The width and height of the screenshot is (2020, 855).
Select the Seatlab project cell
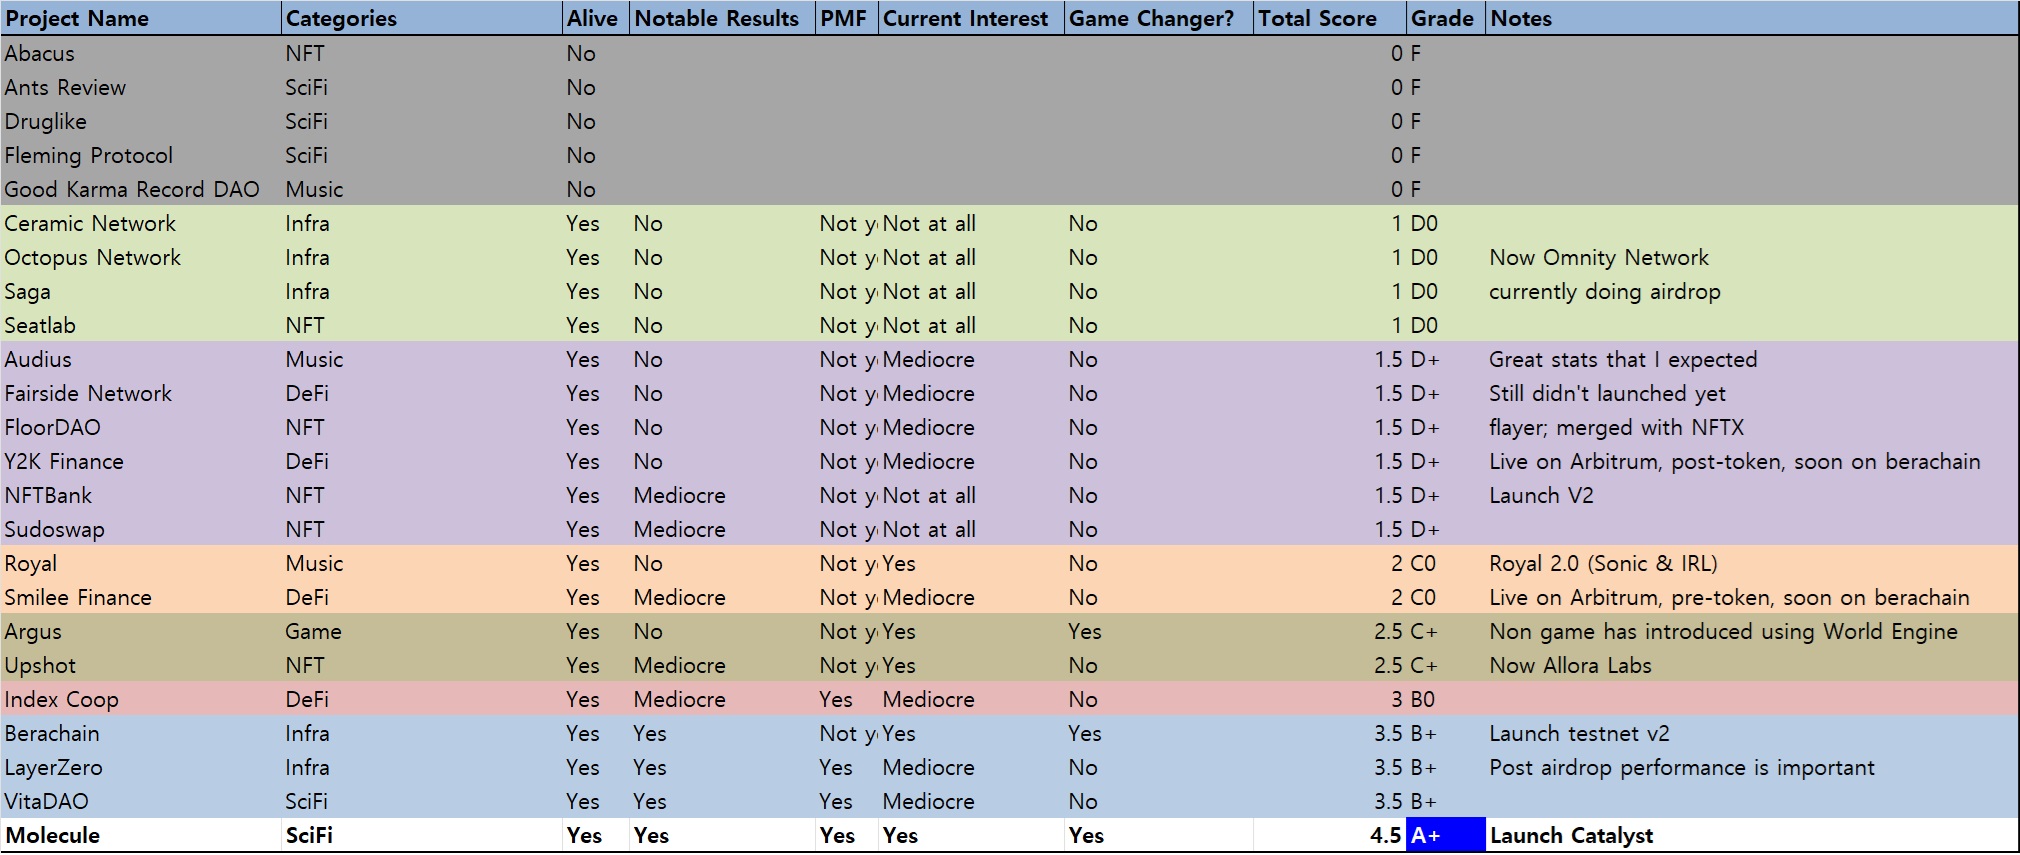coord(141,326)
